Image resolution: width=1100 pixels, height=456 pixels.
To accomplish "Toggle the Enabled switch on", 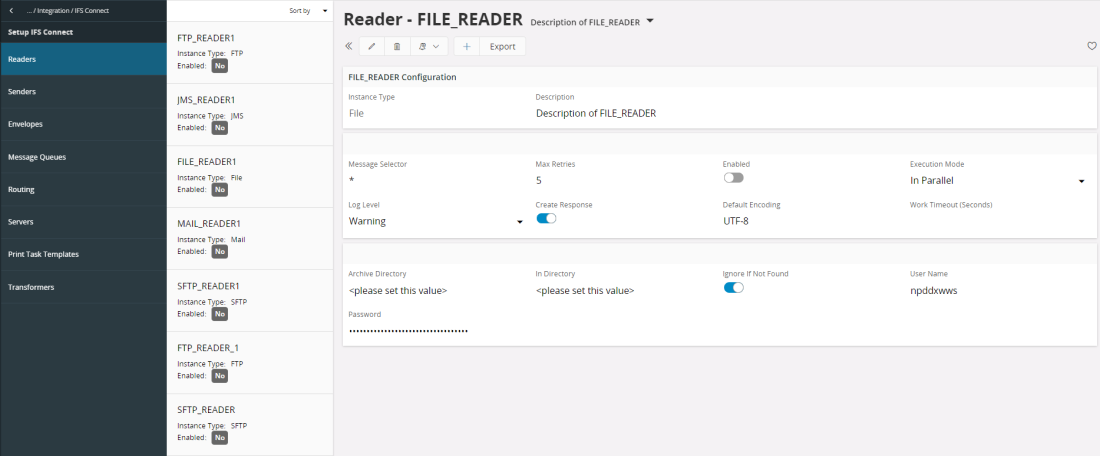I will click(734, 177).
